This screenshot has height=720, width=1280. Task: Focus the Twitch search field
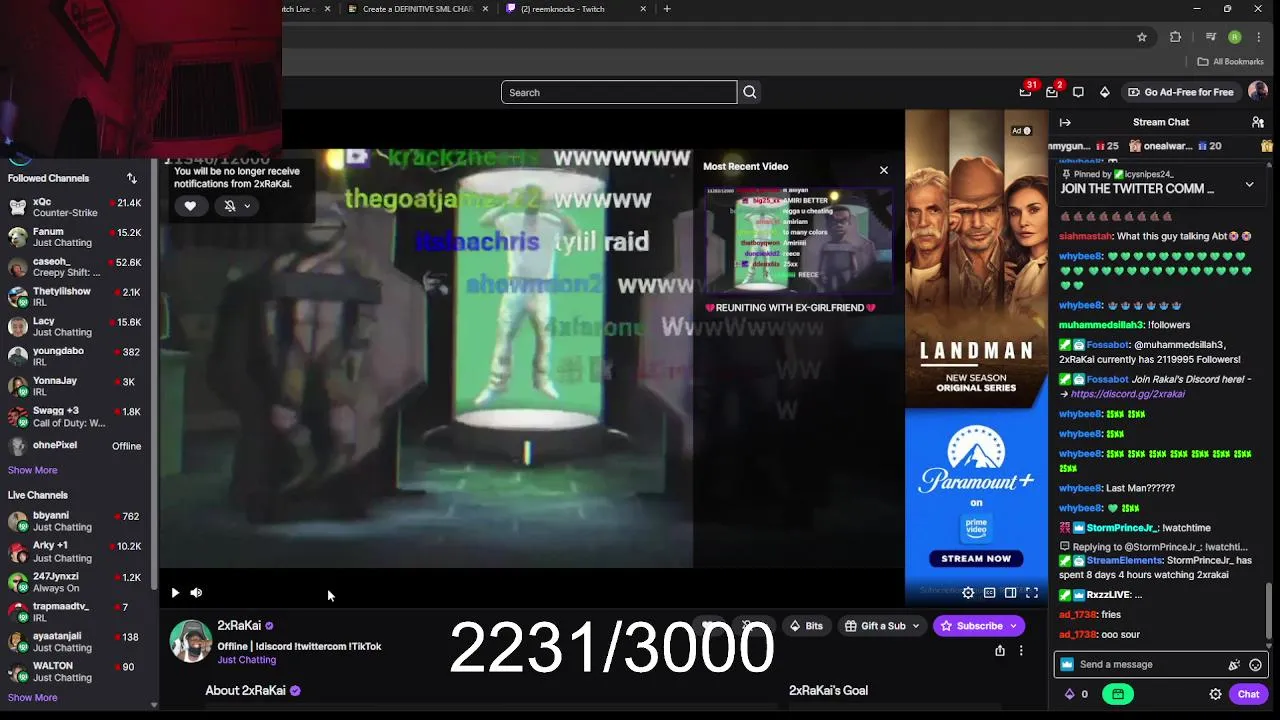[x=619, y=92]
